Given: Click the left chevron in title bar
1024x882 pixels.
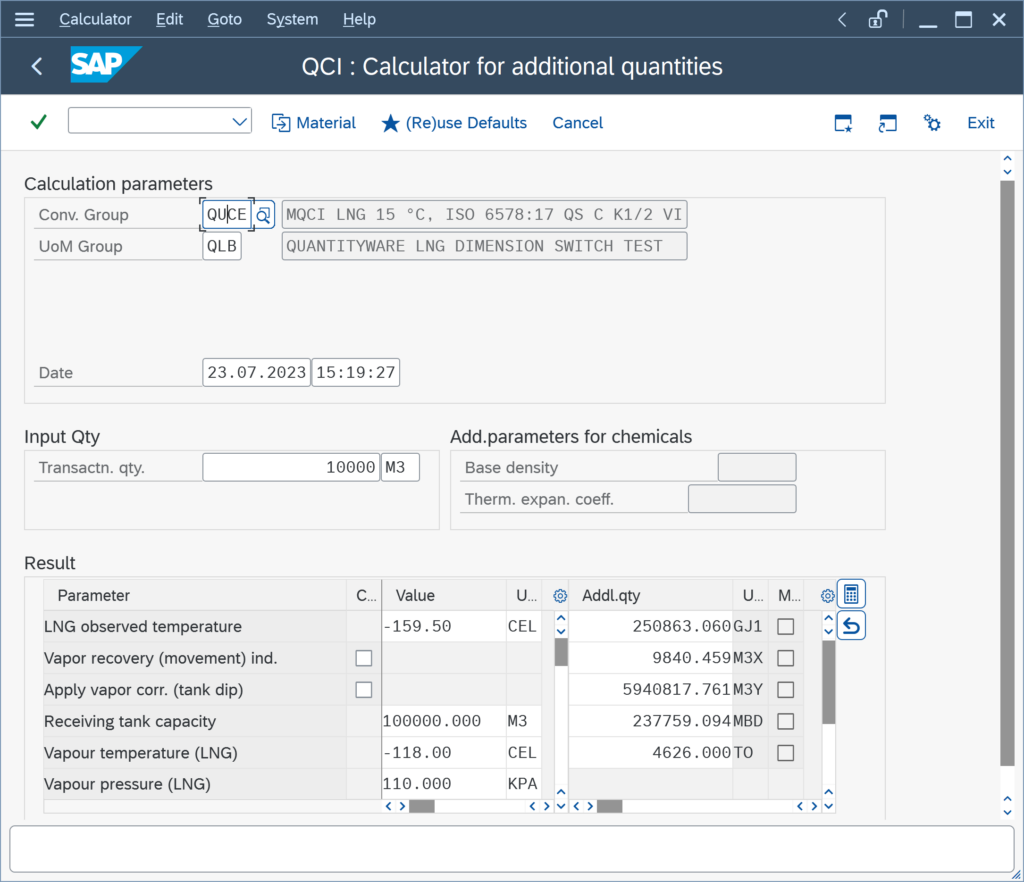Looking at the screenshot, I should (842, 20).
